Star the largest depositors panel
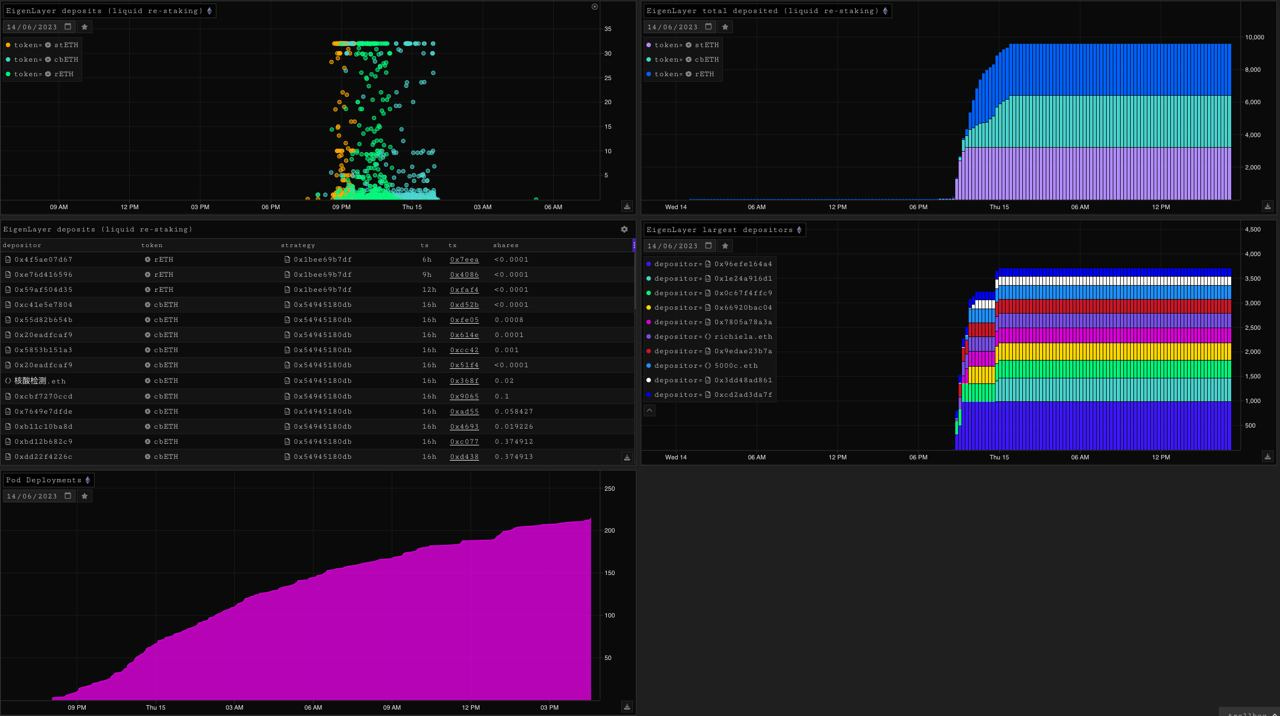The height and width of the screenshot is (716, 1280). (x=726, y=246)
